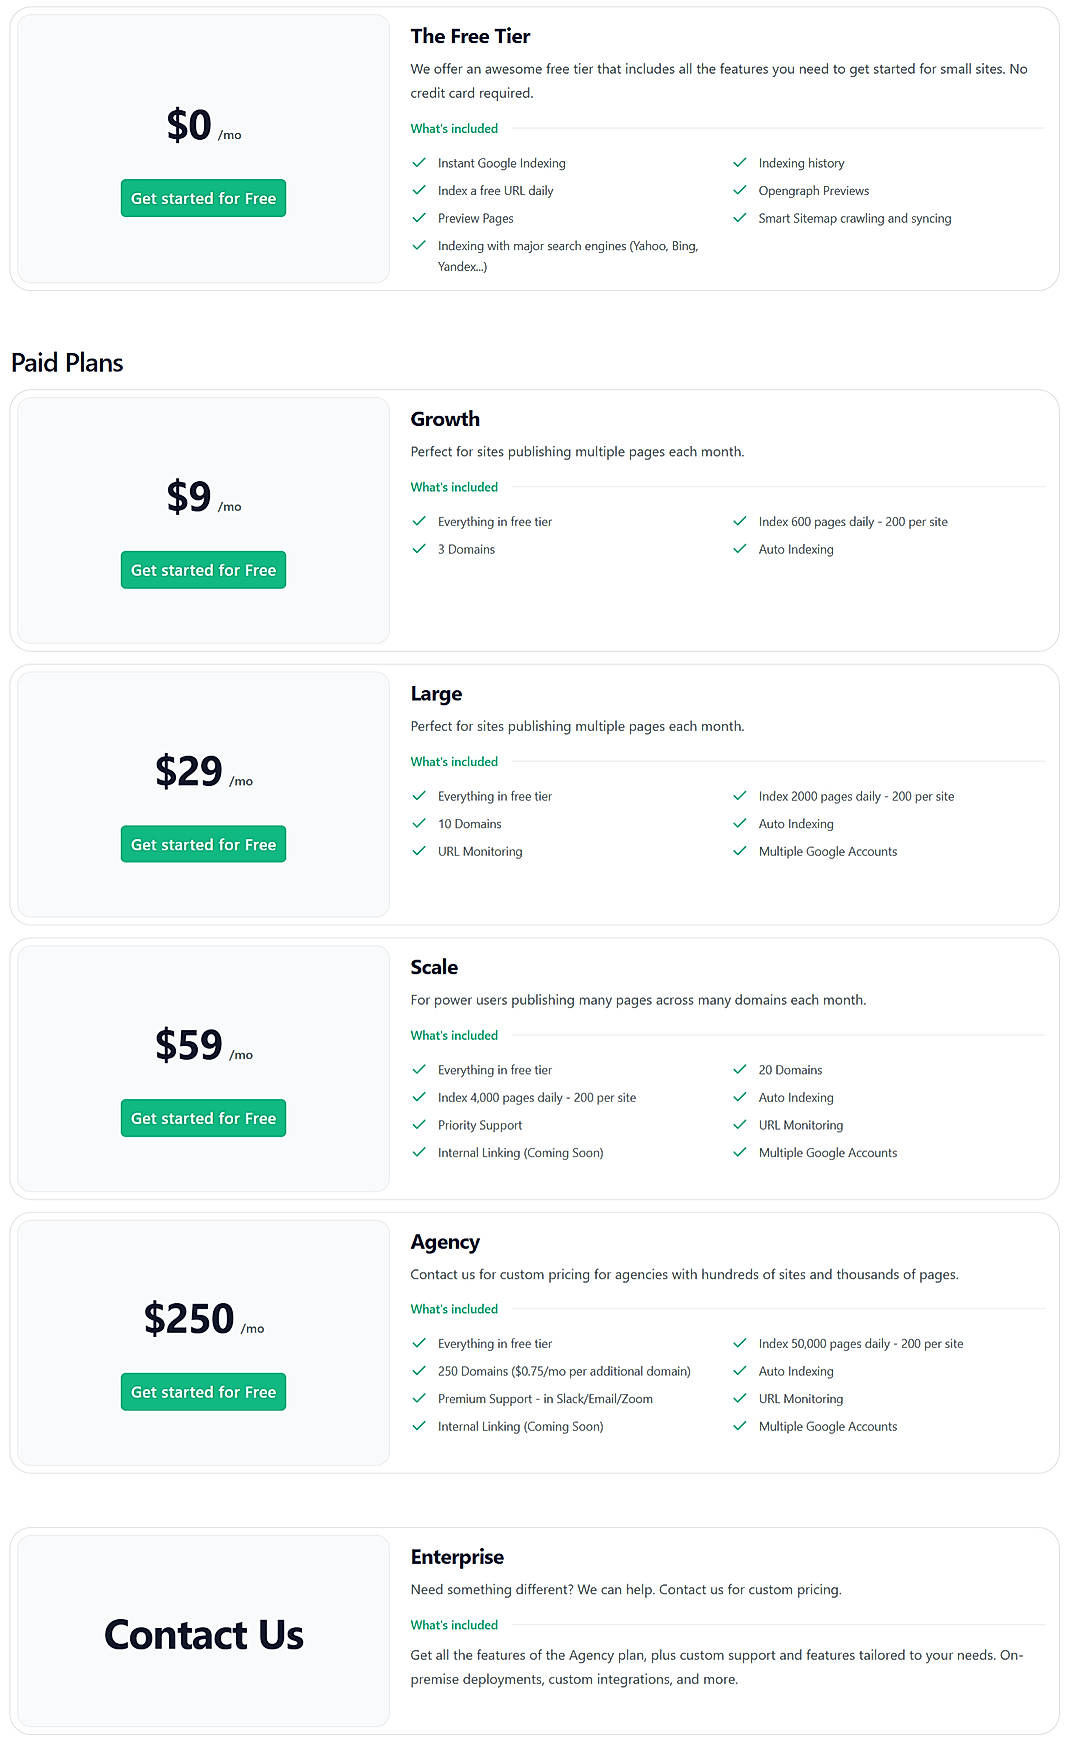Click Get started for Free on the Scale plan
The height and width of the screenshot is (1738, 1070).
pos(203,1117)
